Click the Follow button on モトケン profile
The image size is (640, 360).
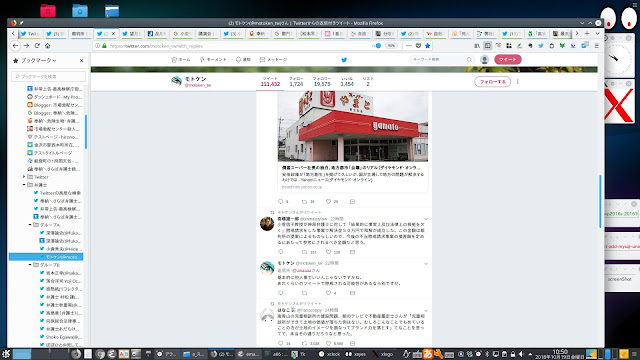493,82
